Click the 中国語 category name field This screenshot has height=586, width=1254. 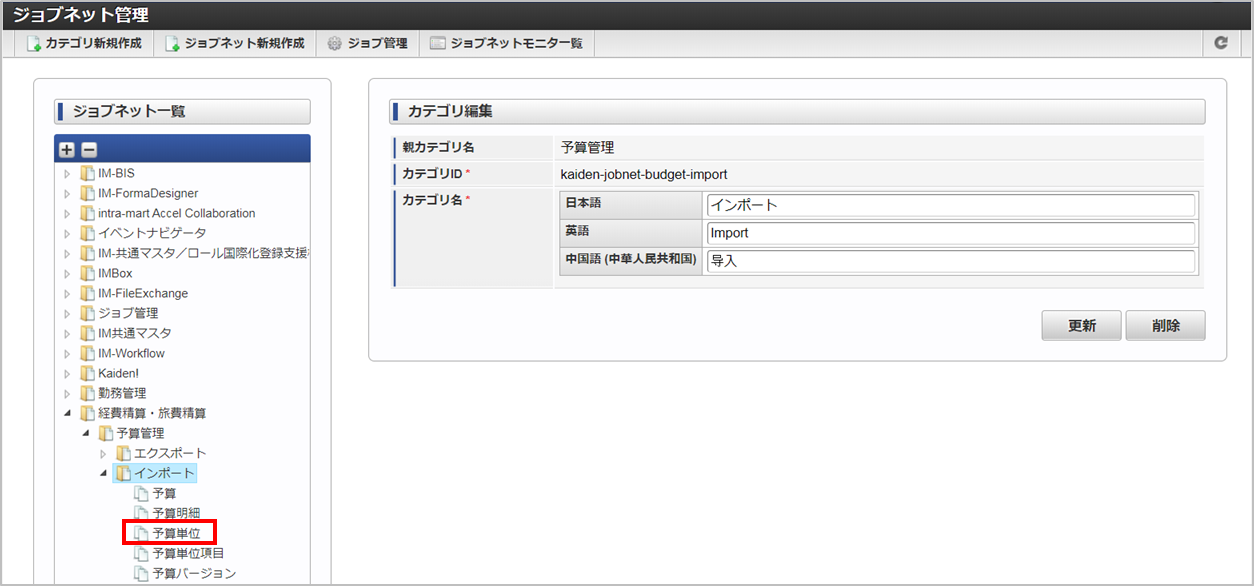950,261
